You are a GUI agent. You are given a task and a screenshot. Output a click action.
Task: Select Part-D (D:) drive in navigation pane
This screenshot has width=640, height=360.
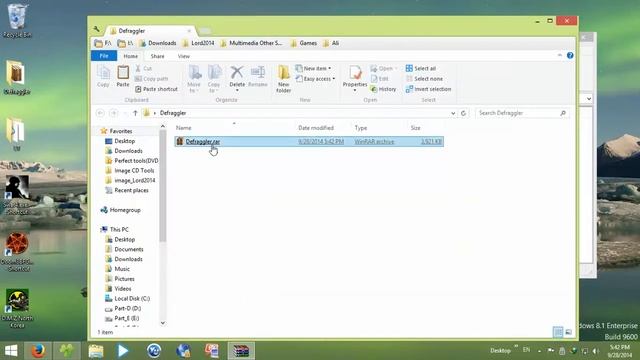[123, 309]
